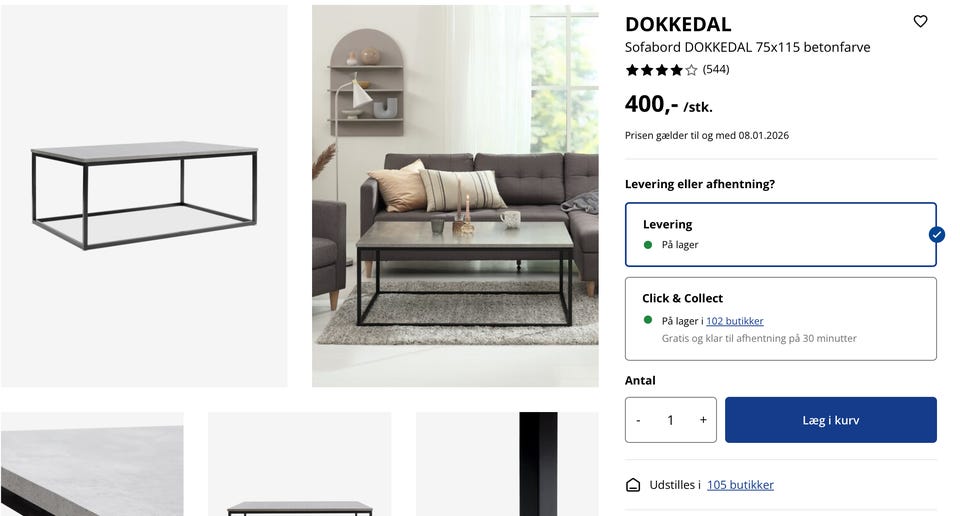Open the 102 butikker link
Viewport: 960px width, 516px height.
pyautogui.click(x=735, y=321)
